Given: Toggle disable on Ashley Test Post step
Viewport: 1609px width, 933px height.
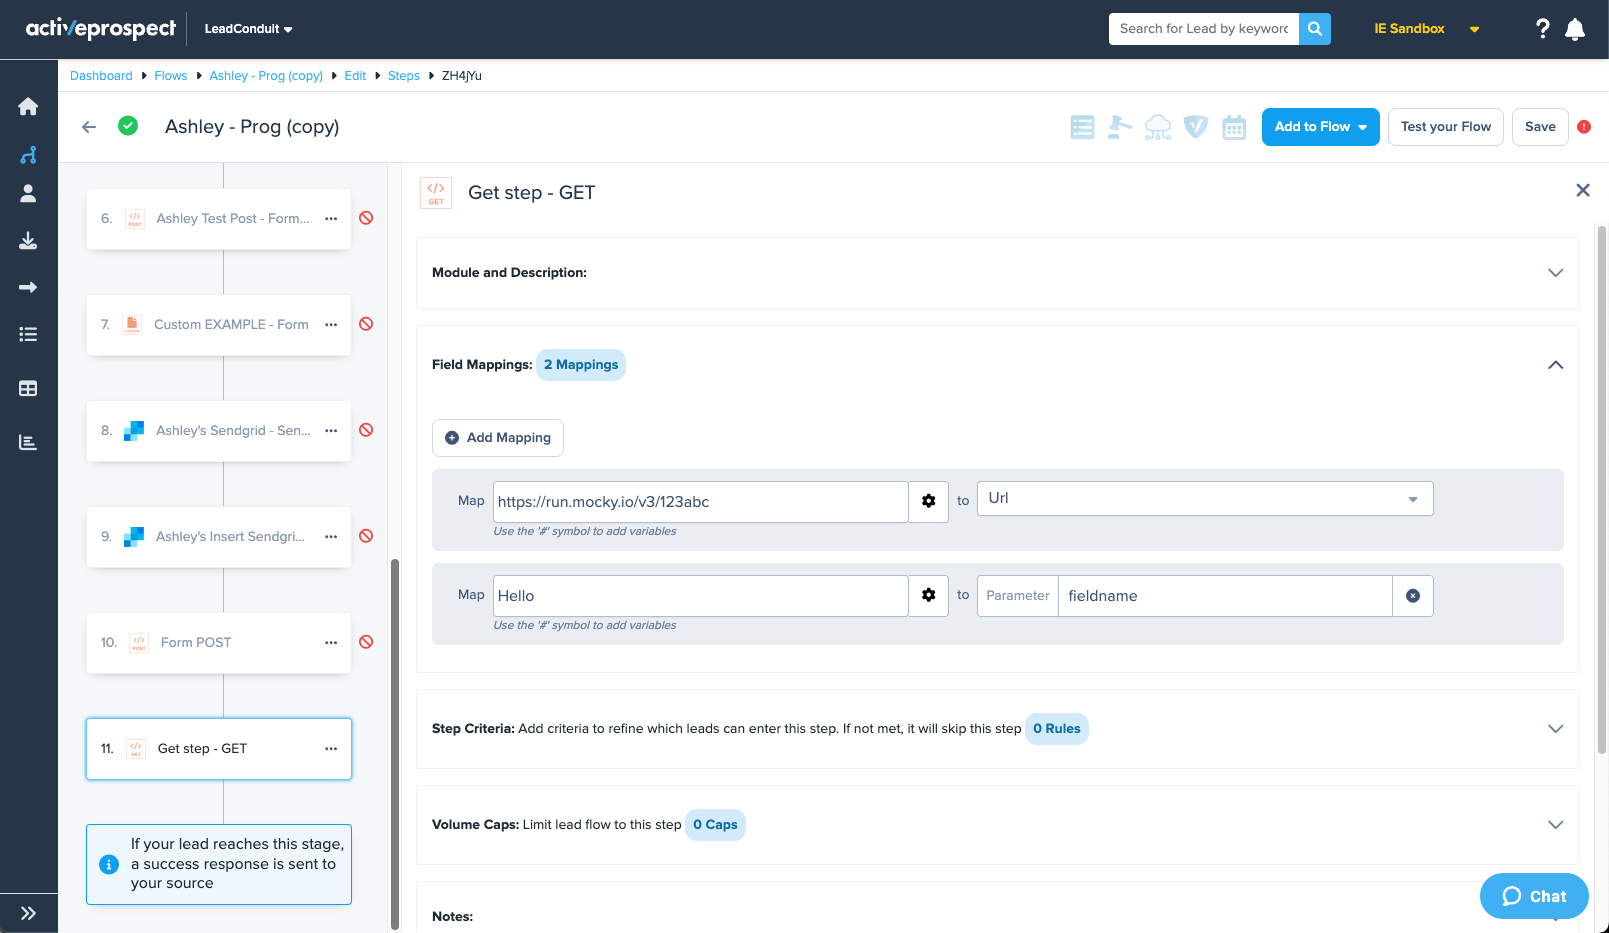Looking at the screenshot, I should pos(366,218).
